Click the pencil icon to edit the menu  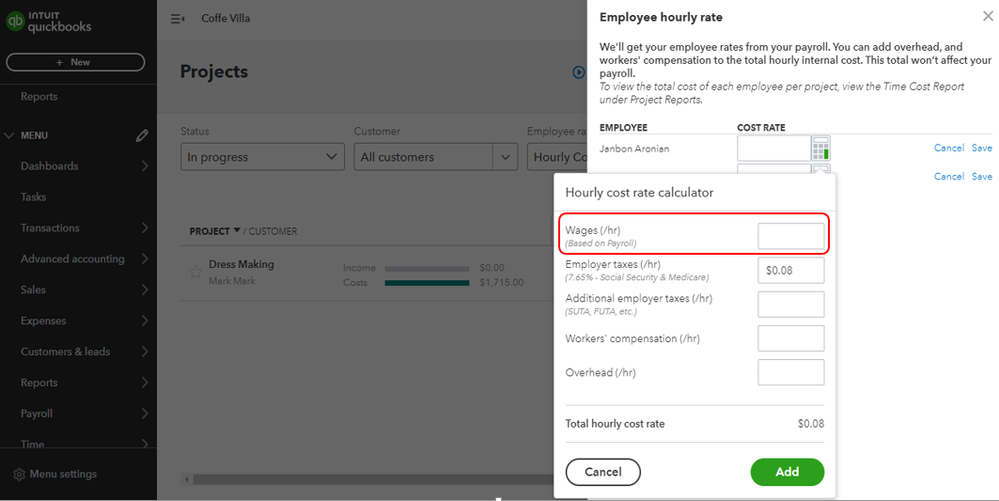(142, 135)
